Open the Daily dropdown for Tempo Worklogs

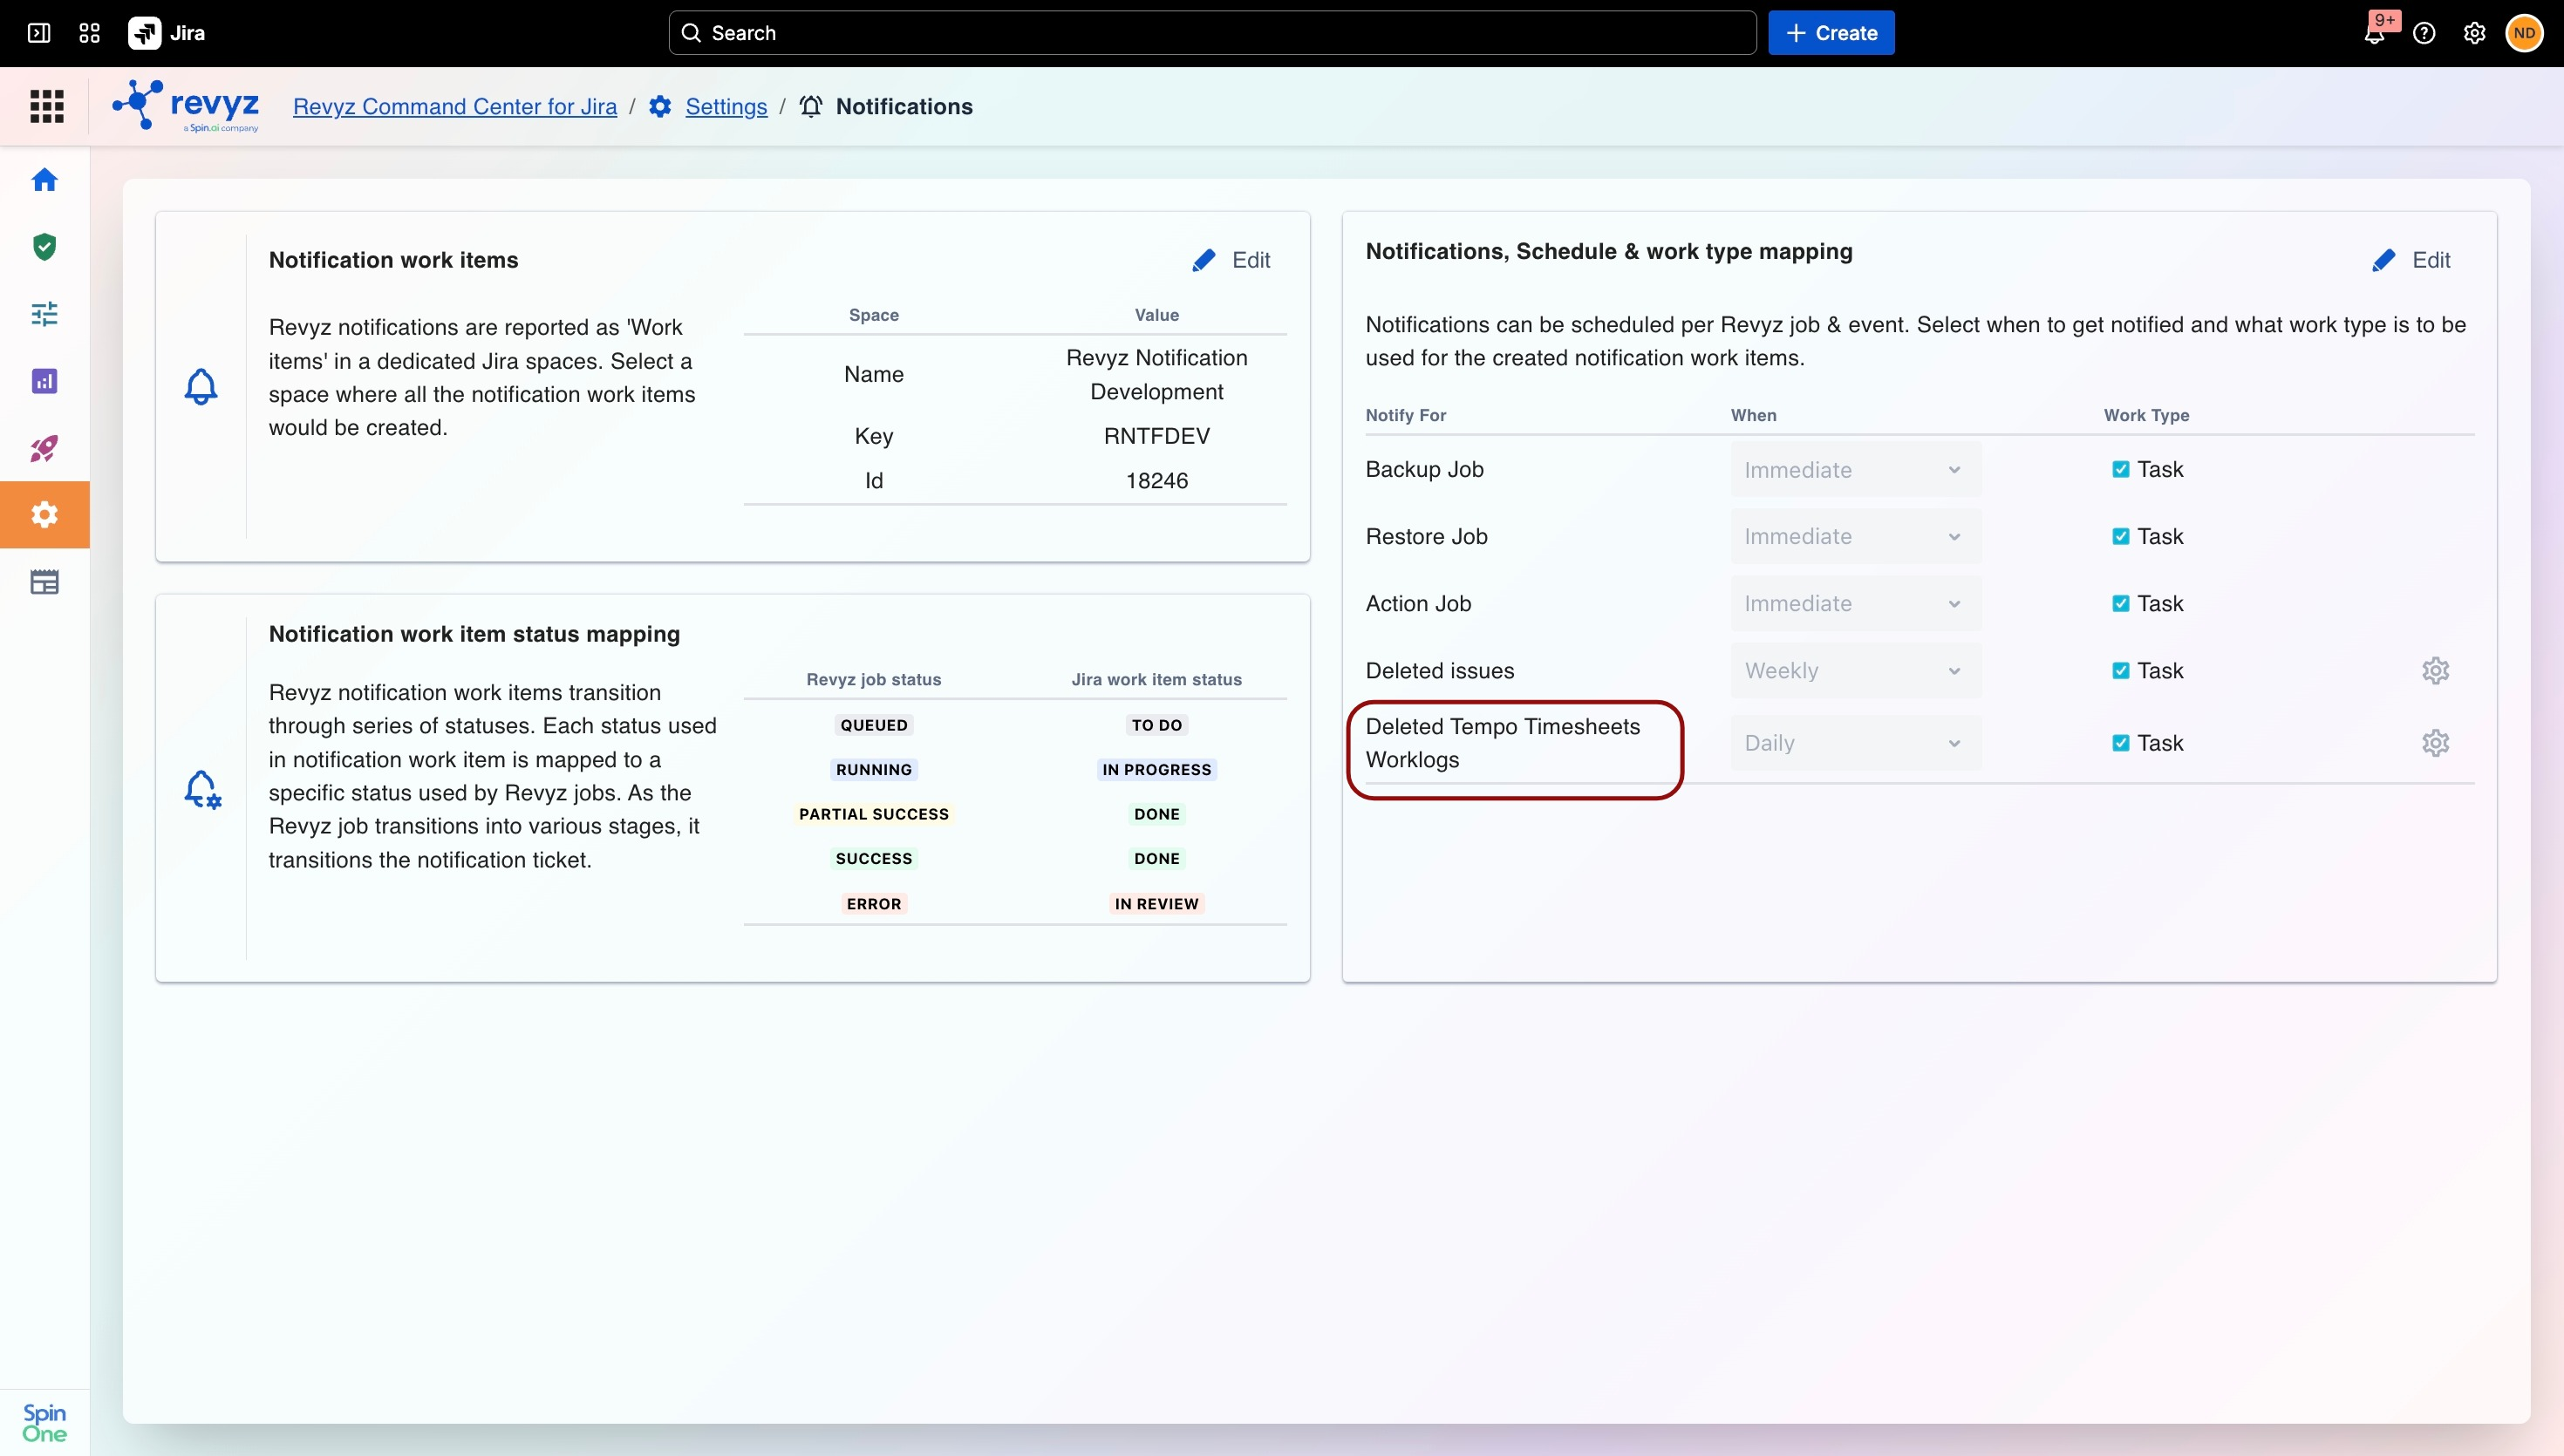coord(1855,743)
